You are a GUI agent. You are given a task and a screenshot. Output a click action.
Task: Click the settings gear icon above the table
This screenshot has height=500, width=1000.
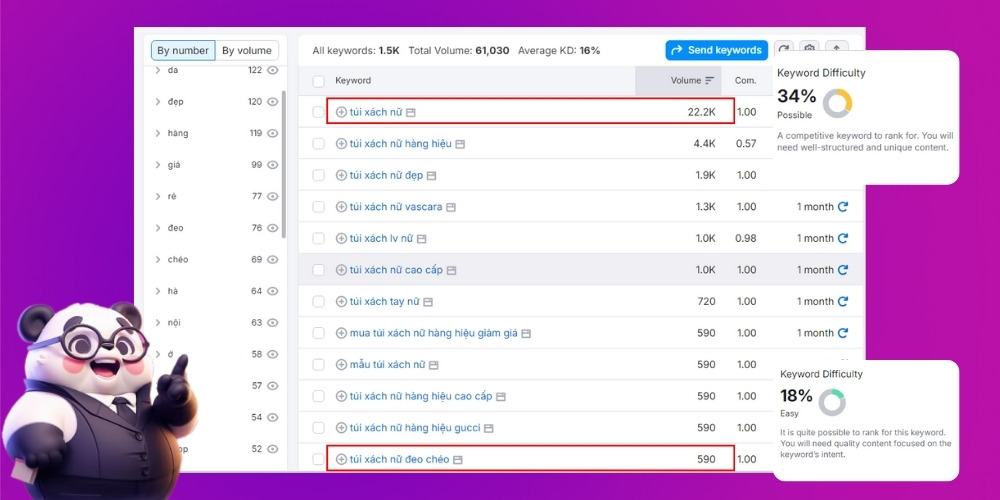[810, 50]
